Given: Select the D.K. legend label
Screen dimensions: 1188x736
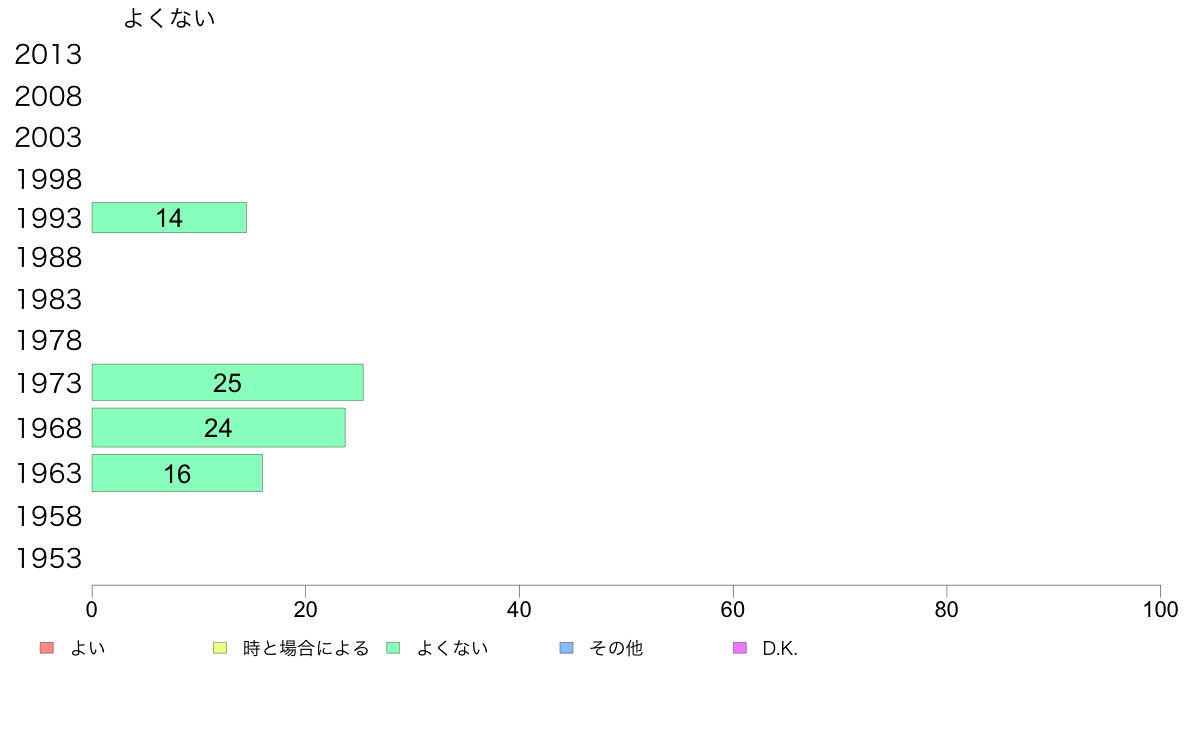Looking at the screenshot, I should [x=779, y=648].
